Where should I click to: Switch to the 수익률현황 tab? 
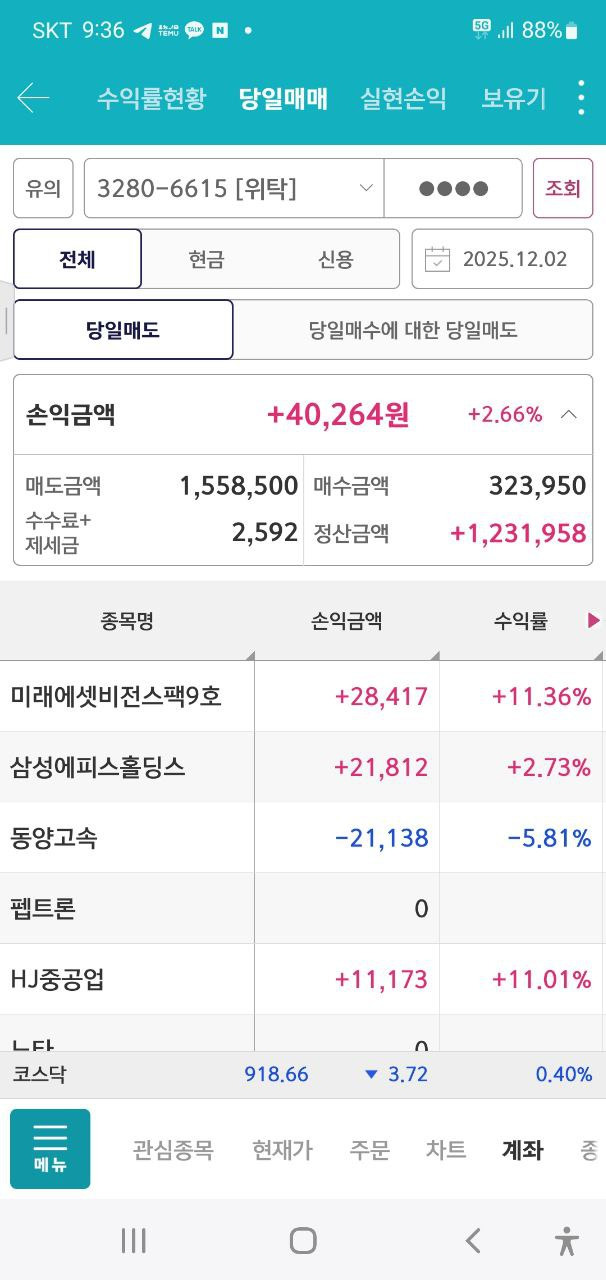tap(151, 98)
